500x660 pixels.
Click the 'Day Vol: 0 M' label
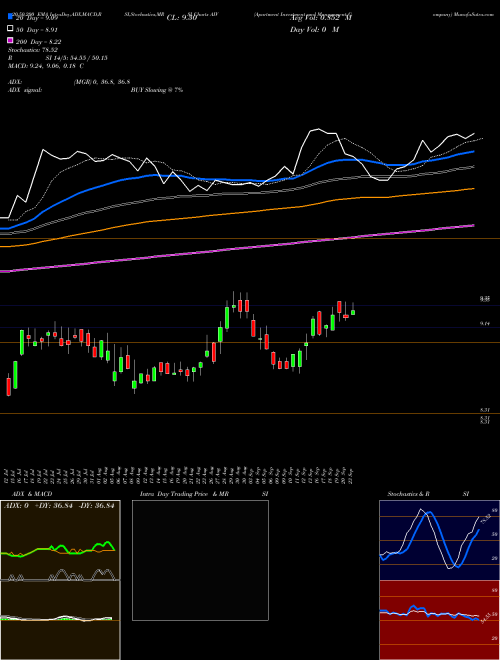click(x=314, y=30)
